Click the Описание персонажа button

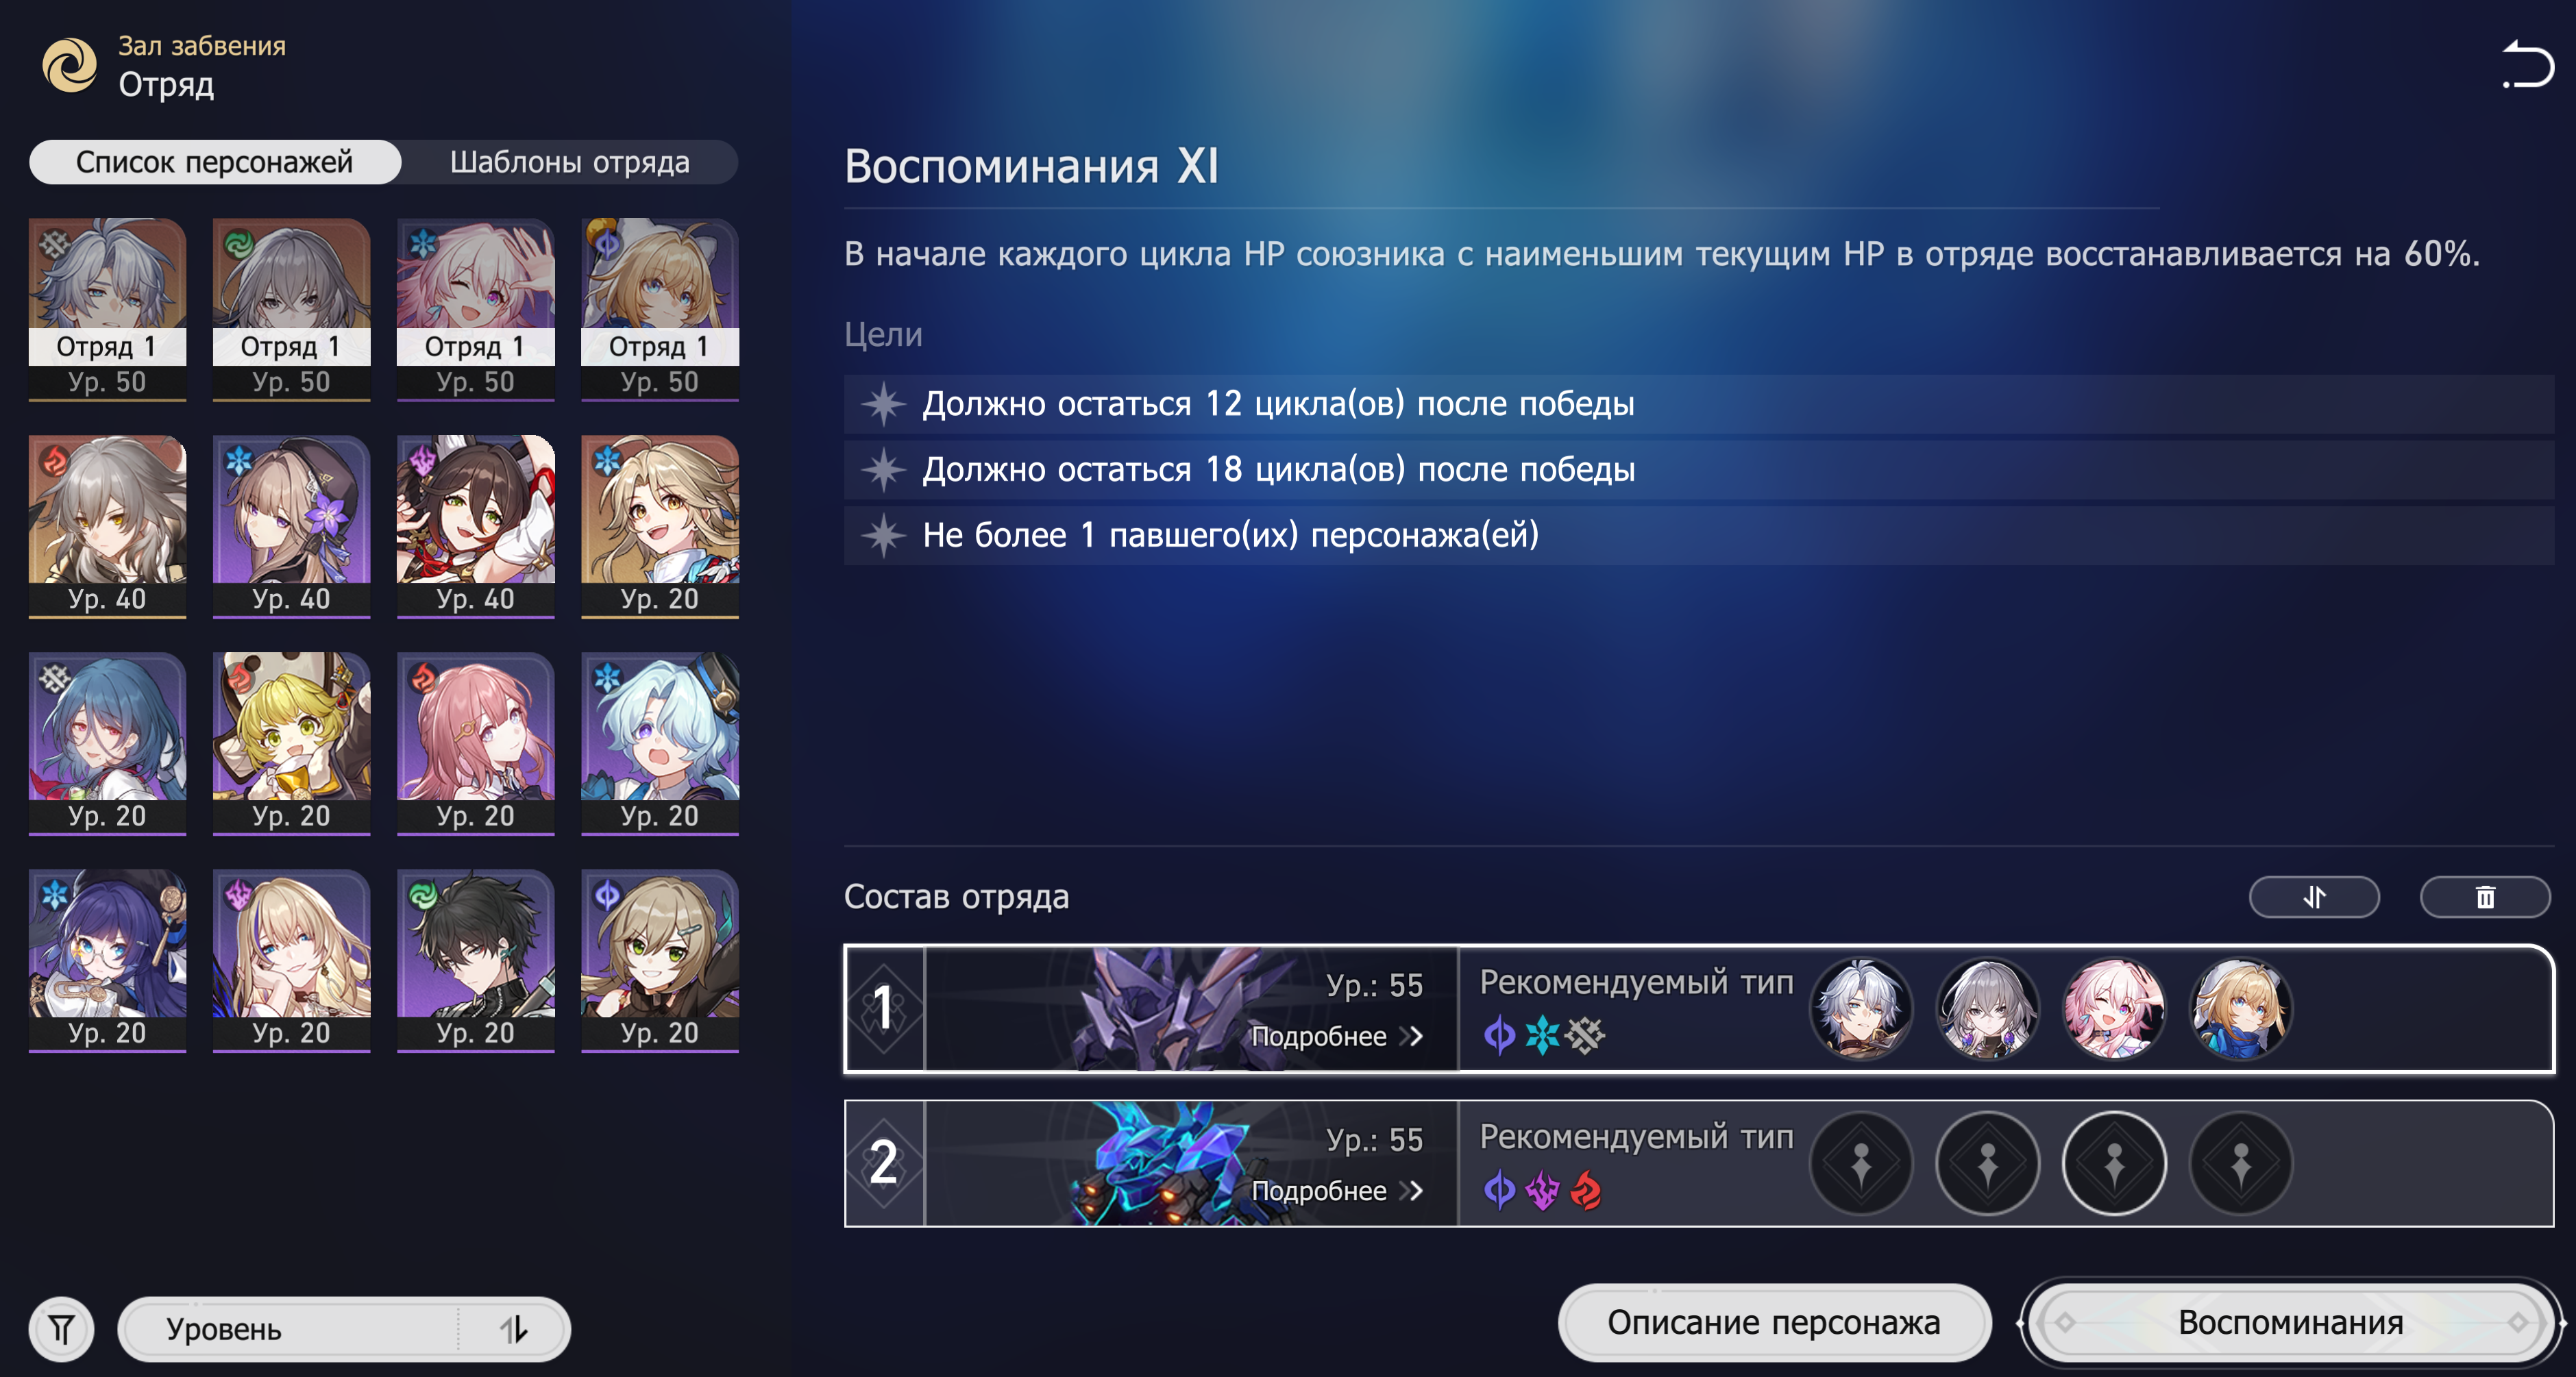pyautogui.click(x=1774, y=1322)
